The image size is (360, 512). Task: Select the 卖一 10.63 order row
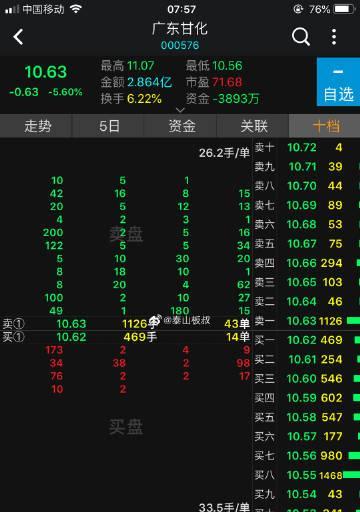(307, 321)
